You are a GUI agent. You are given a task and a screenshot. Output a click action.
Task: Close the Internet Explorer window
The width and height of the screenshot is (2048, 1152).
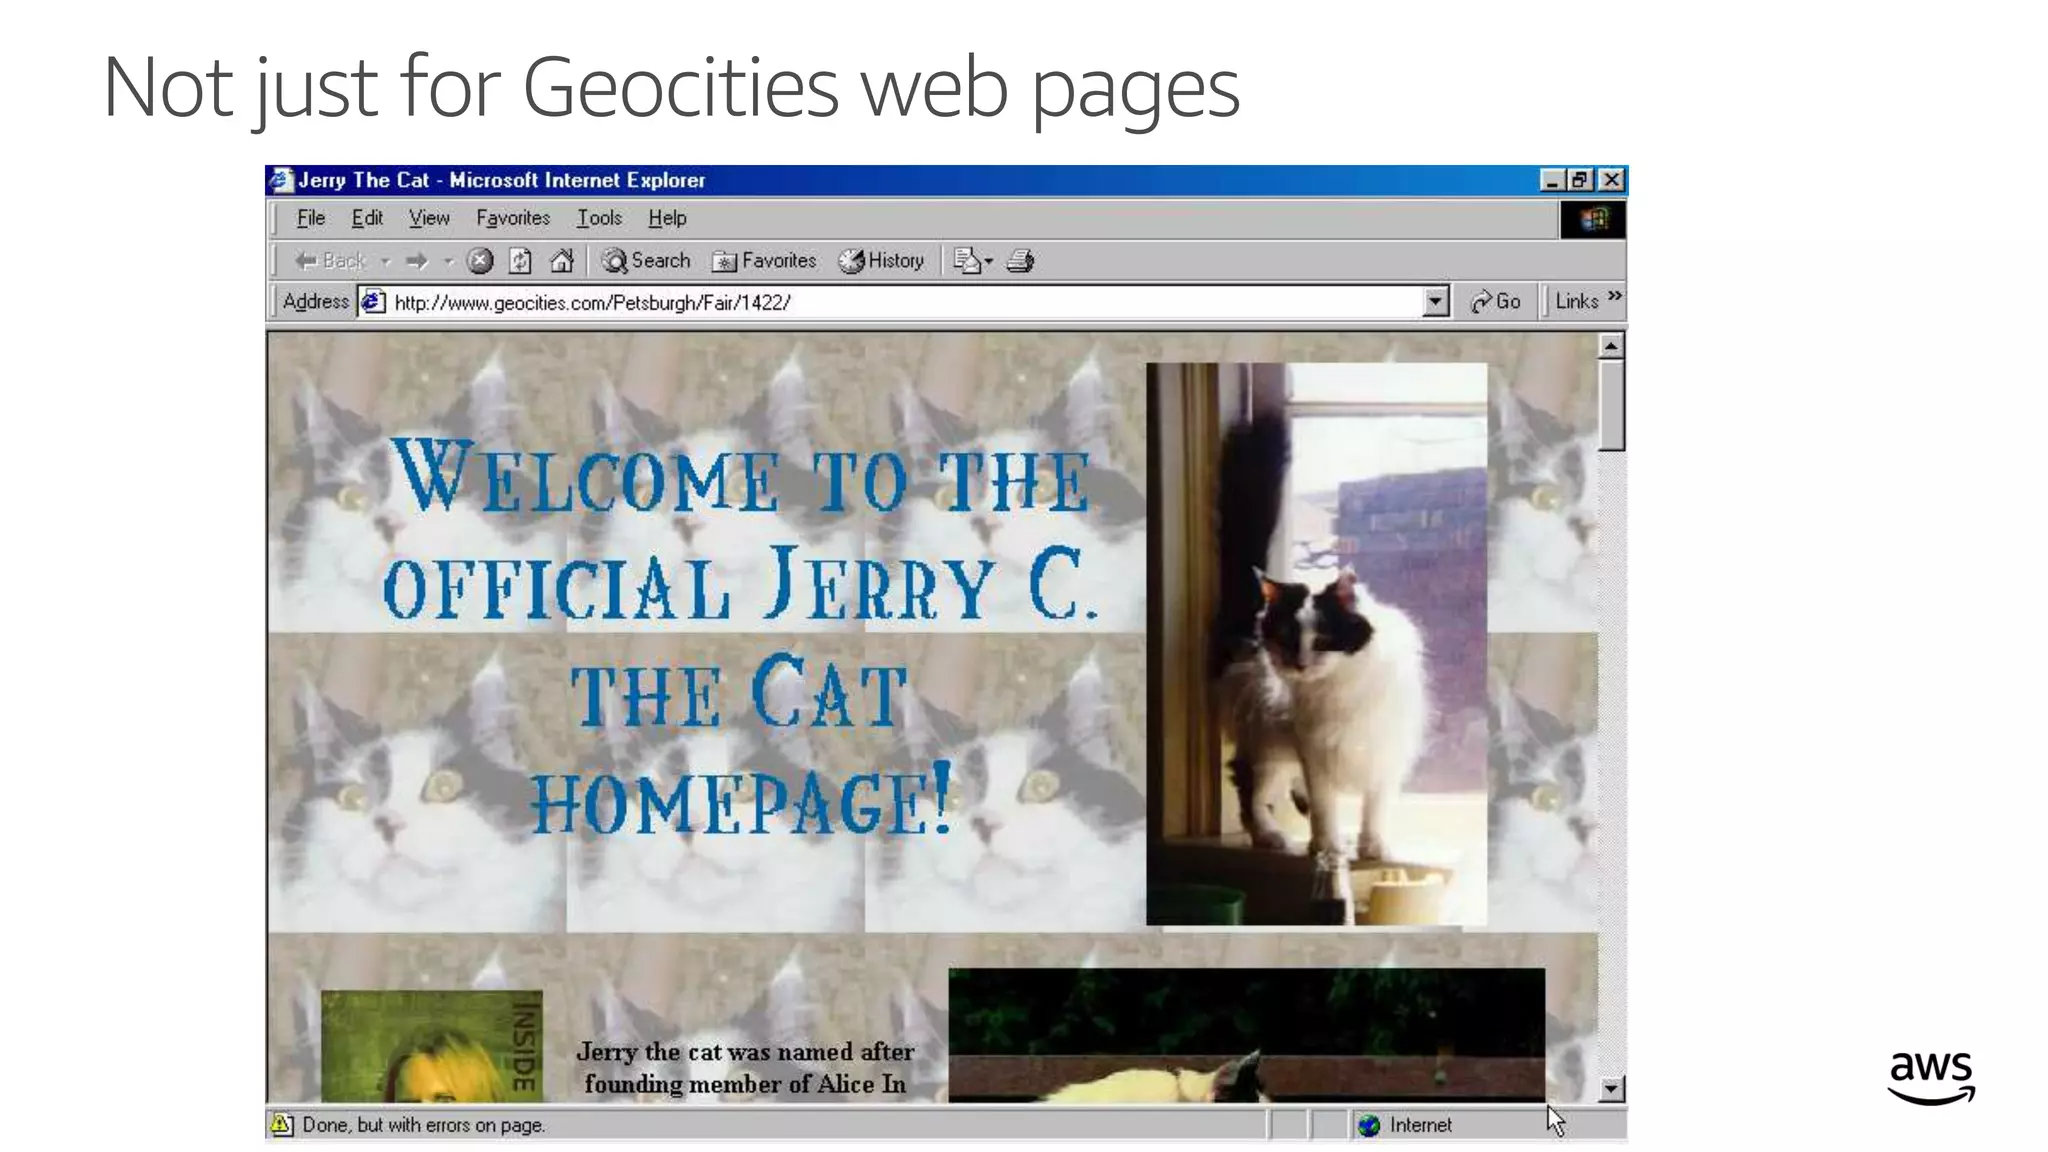tap(1611, 180)
